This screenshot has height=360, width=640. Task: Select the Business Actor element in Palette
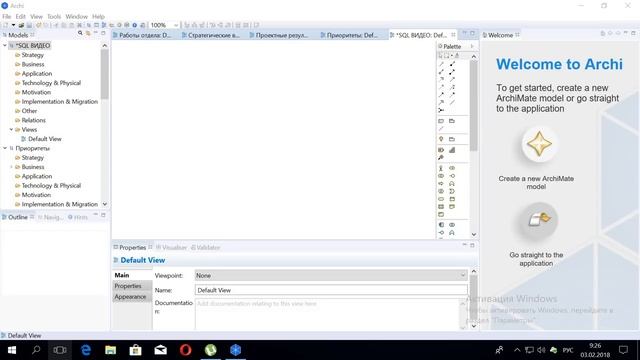pos(441,168)
